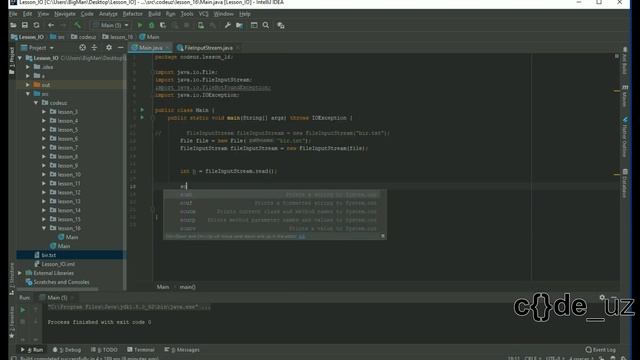This screenshot has width=640, height=360.
Task: Click the Save All toolbar icon
Action: 25,25
